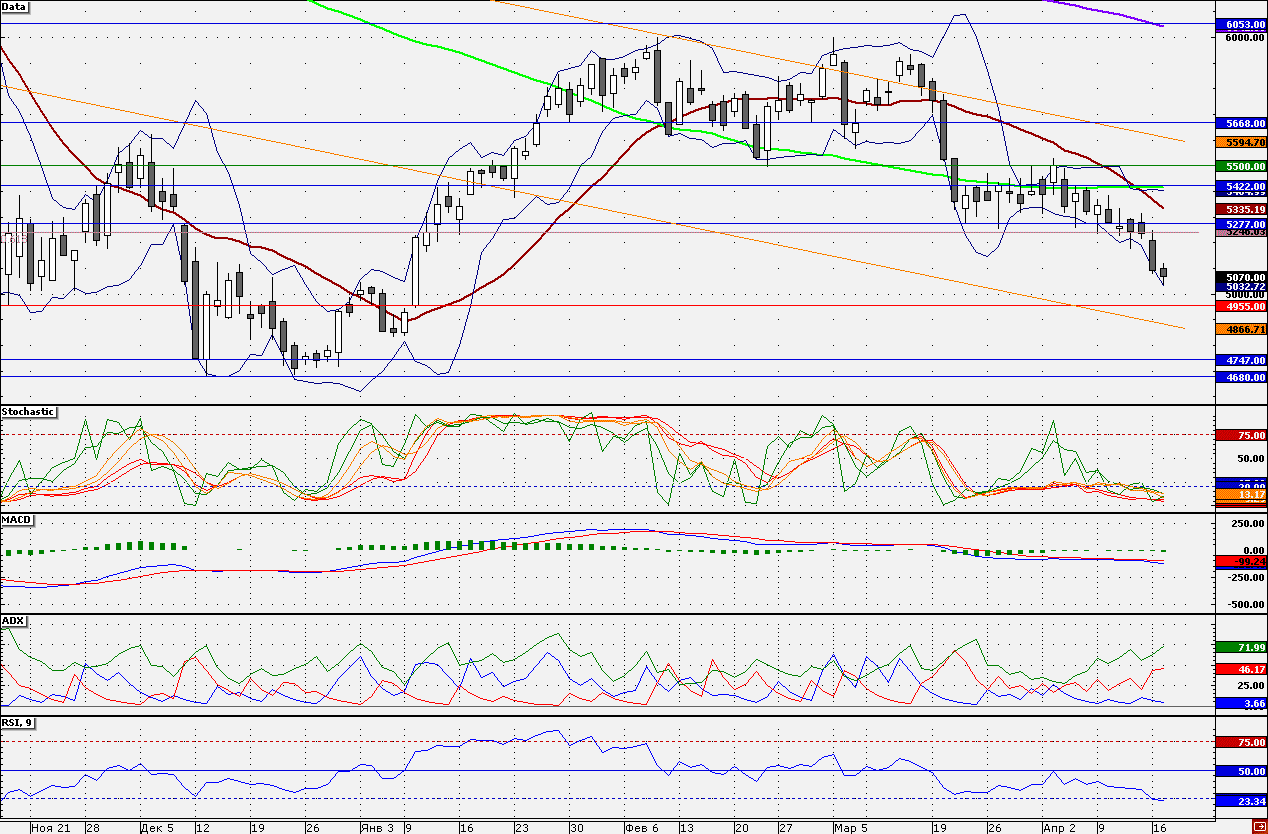Select the Фев 6 date marker
Image resolution: width=1268 pixels, height=834 pixels.
[641, 828]
